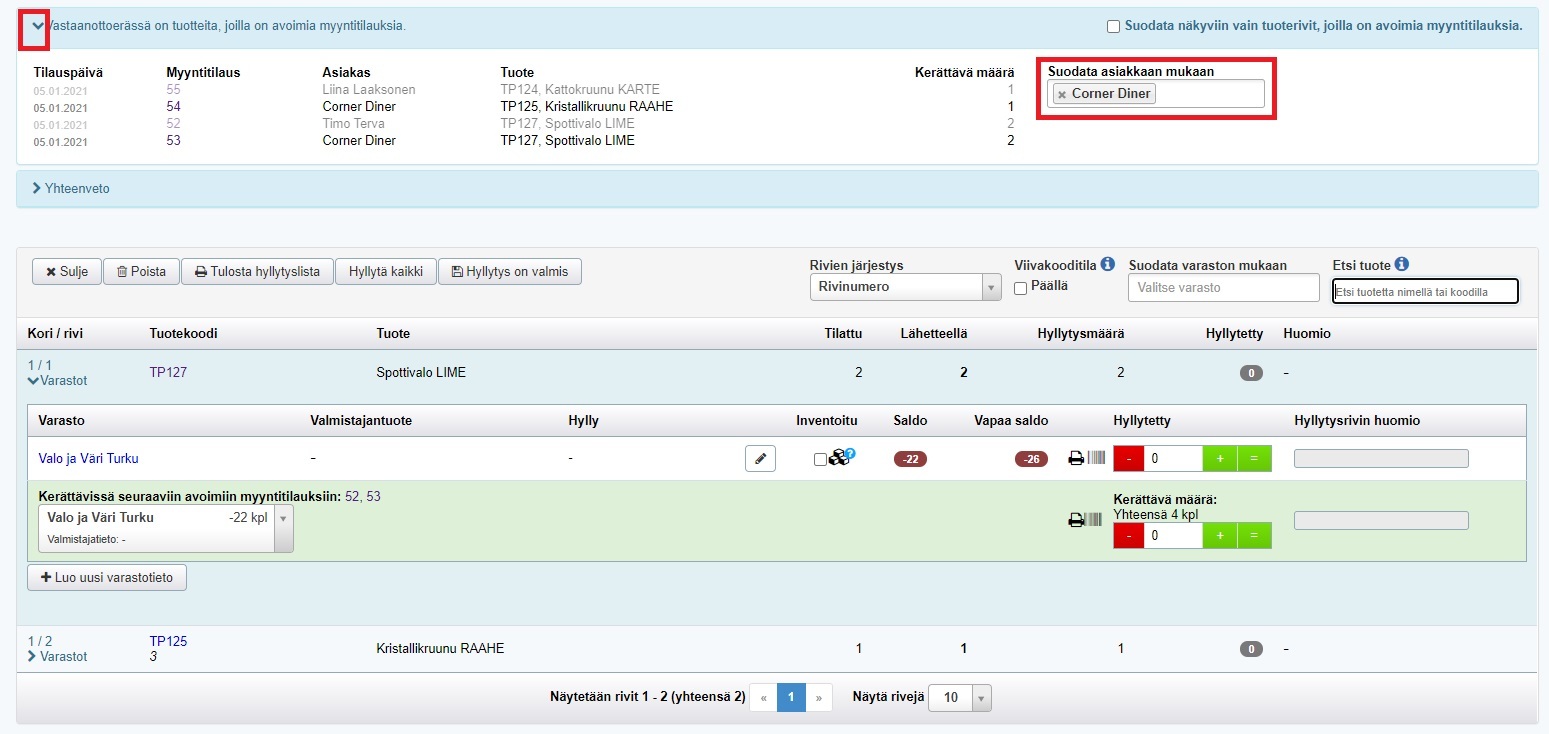Open product code TP127 link
The image size is (1549, 734).
[168, 373]
